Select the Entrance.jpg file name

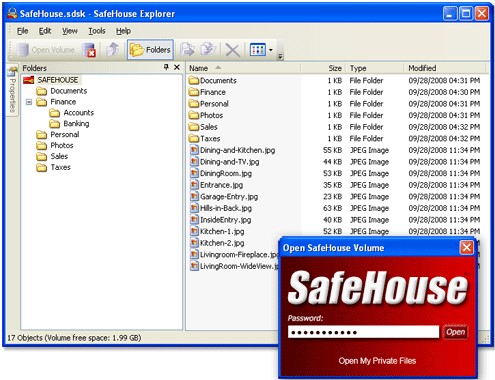point(221,185)
